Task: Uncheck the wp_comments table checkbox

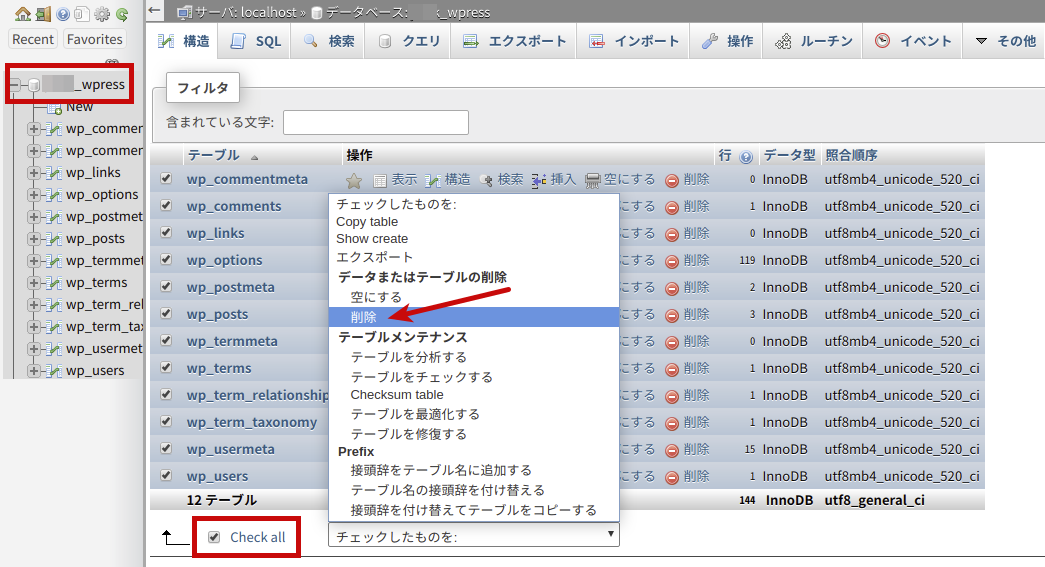Action: point(166,205)
